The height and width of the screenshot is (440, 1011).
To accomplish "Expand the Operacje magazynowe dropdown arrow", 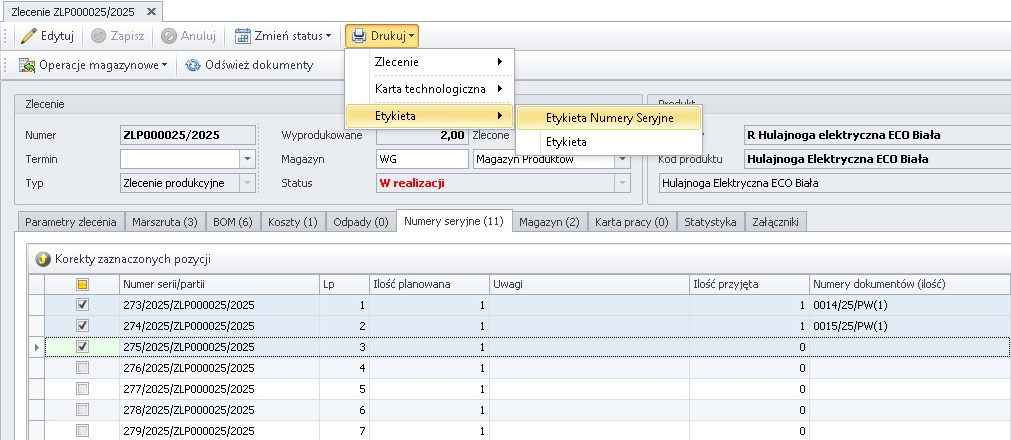I will point(164,65).
